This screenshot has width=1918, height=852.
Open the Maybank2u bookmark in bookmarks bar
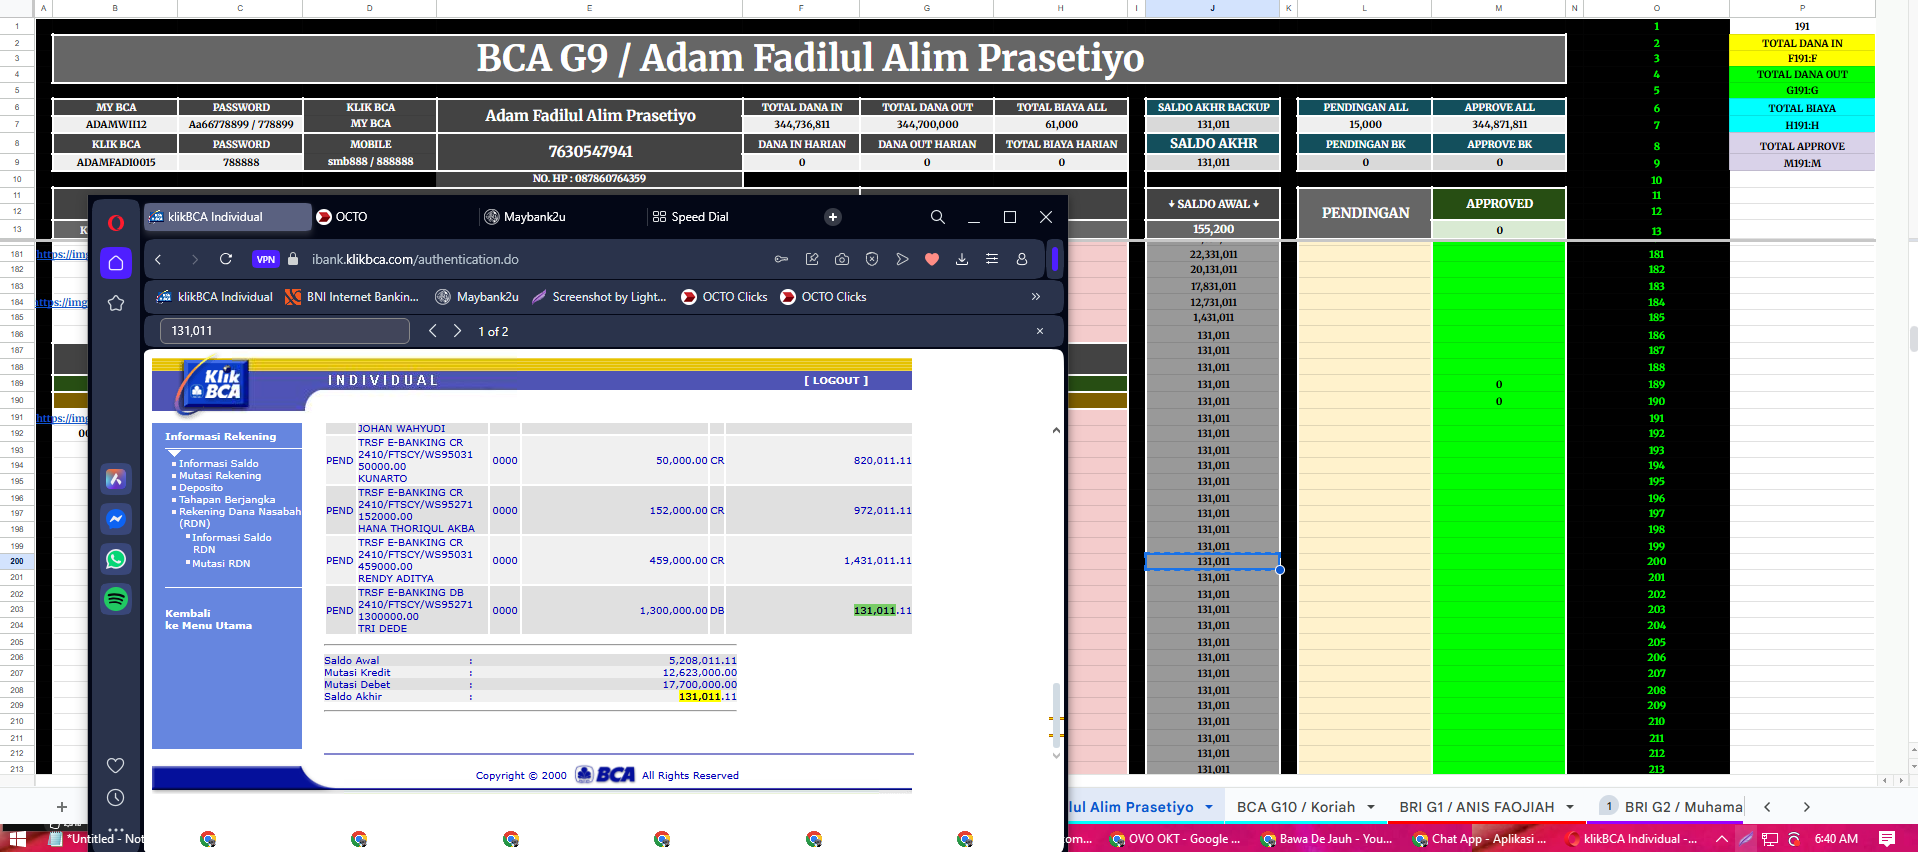pyautogui.click(x=477, y=297)
